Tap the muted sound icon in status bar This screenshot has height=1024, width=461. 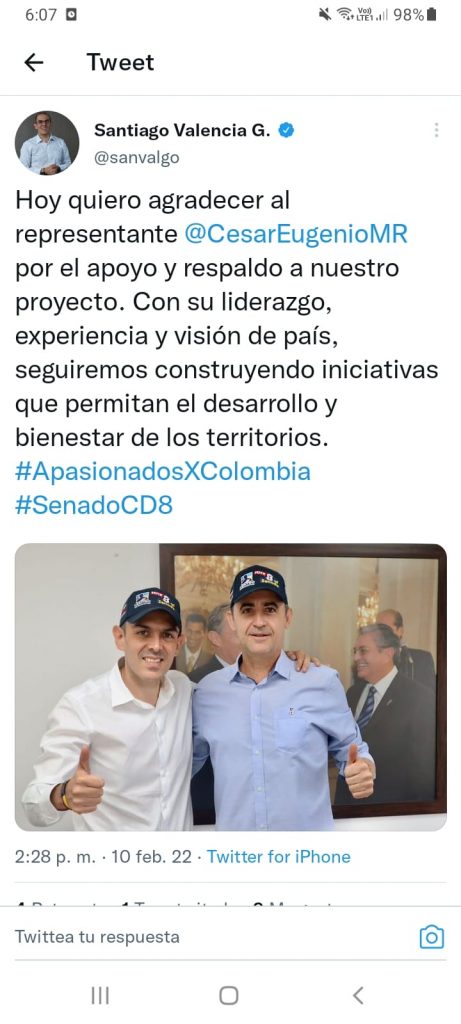pos(325,14)
